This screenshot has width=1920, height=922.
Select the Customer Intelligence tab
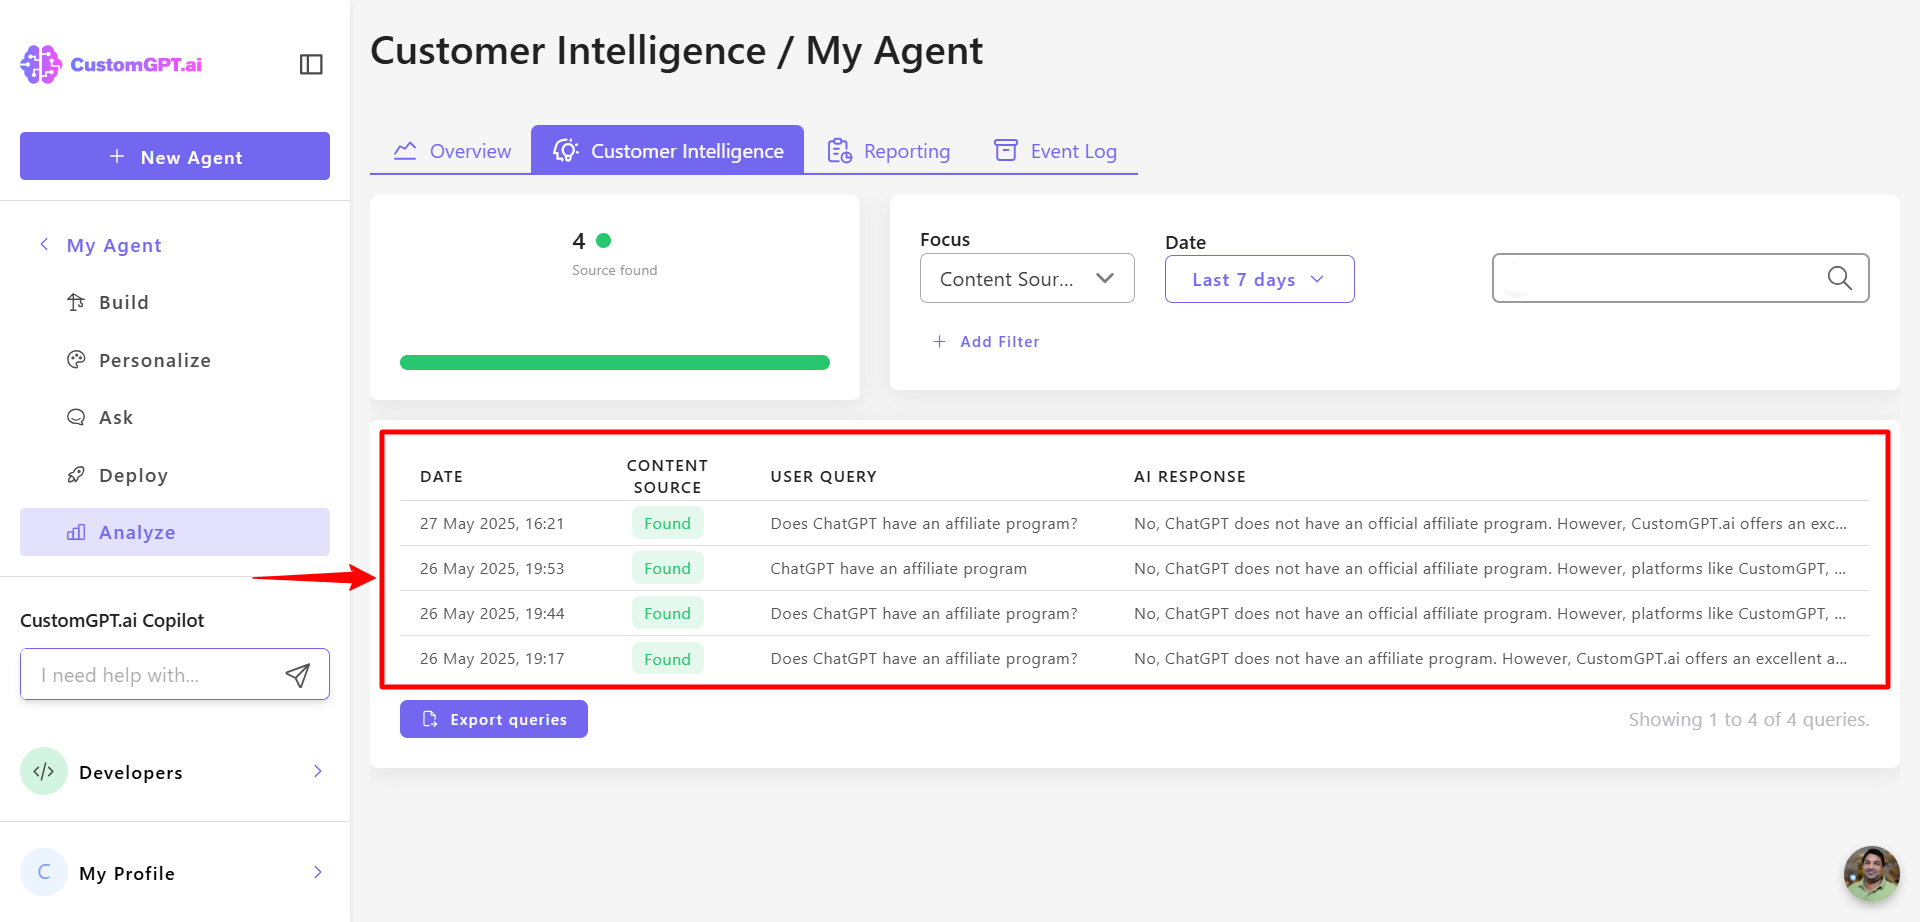667,150
